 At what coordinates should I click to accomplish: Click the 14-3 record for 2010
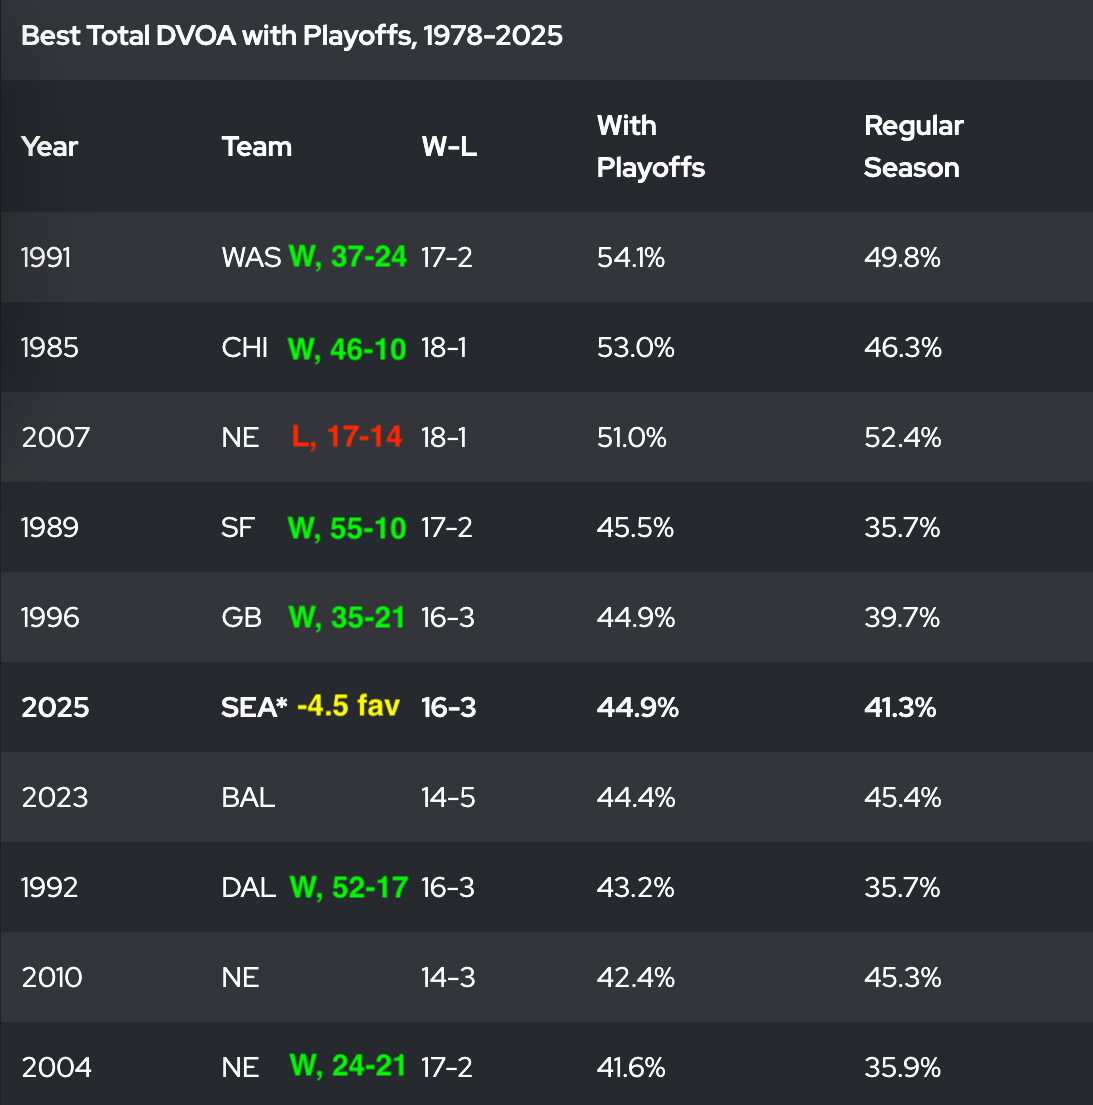coord(447,978)
